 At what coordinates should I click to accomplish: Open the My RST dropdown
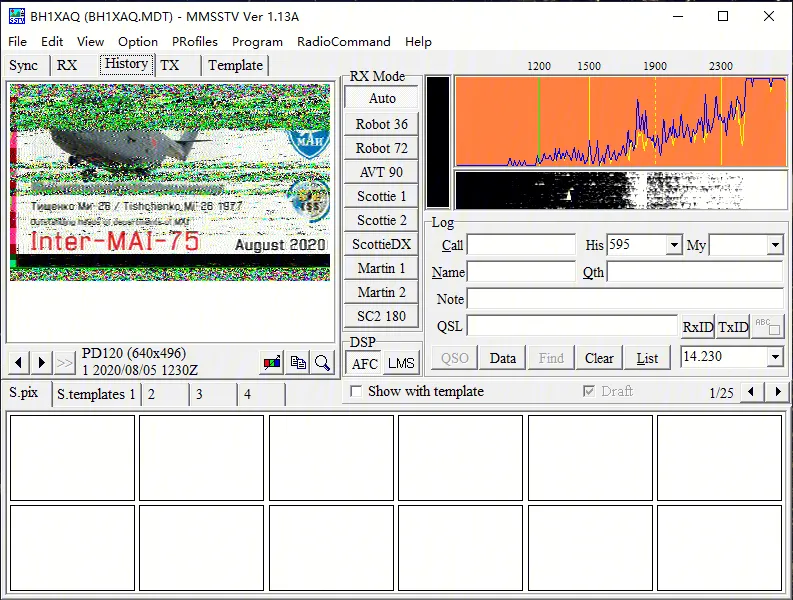[x=775, y=245]
